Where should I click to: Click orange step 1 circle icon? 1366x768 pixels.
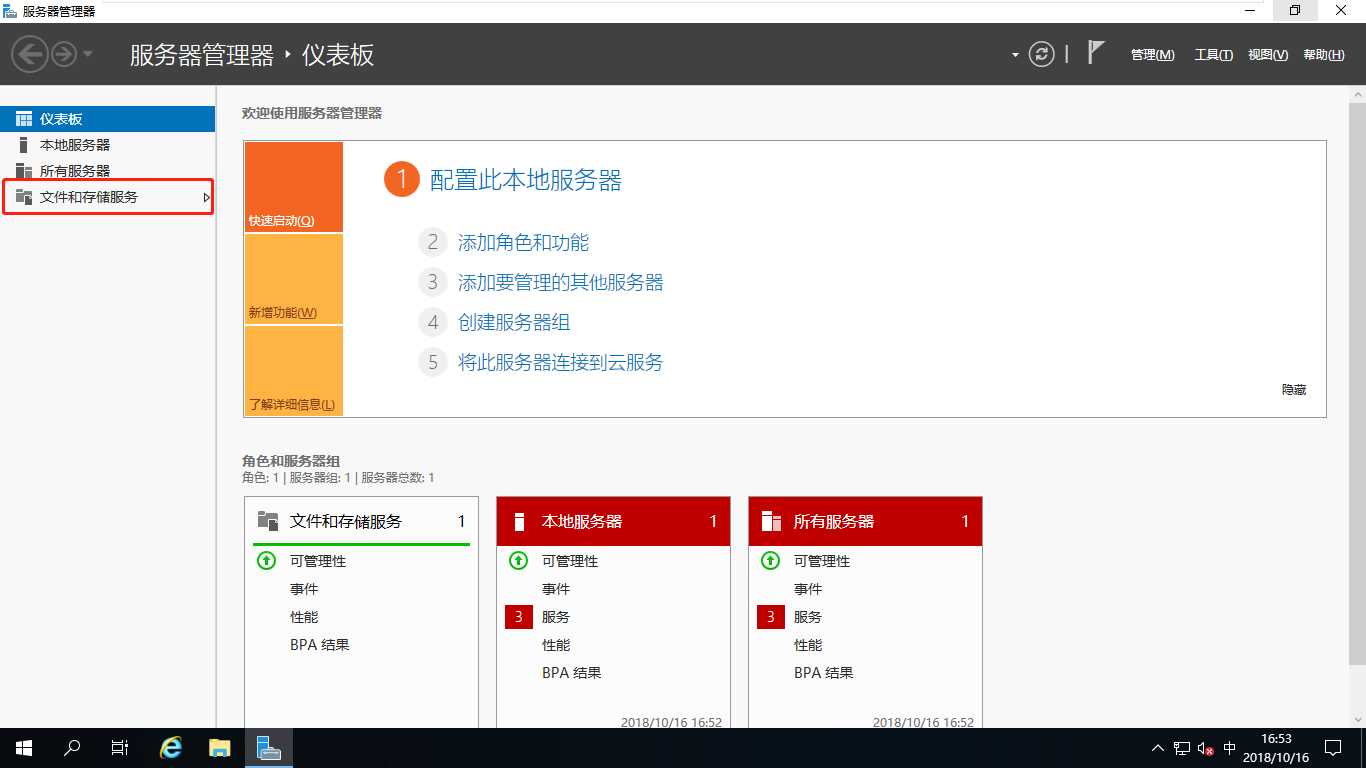click(x=401, y=180)
